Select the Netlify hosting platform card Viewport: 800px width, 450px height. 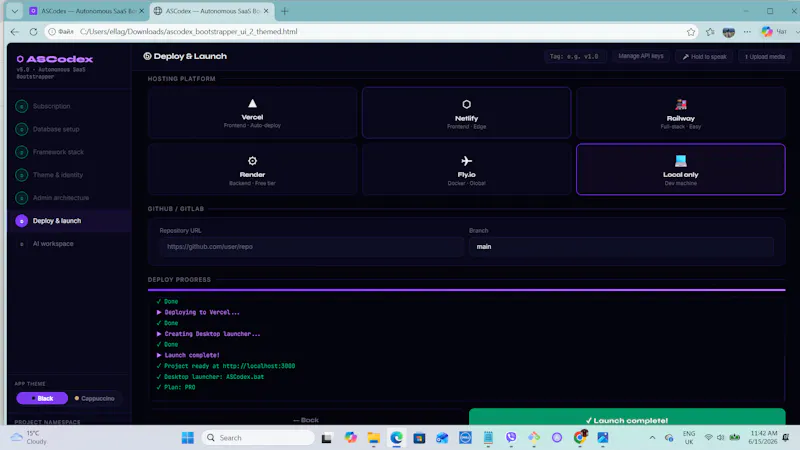(x=466, y=113)
